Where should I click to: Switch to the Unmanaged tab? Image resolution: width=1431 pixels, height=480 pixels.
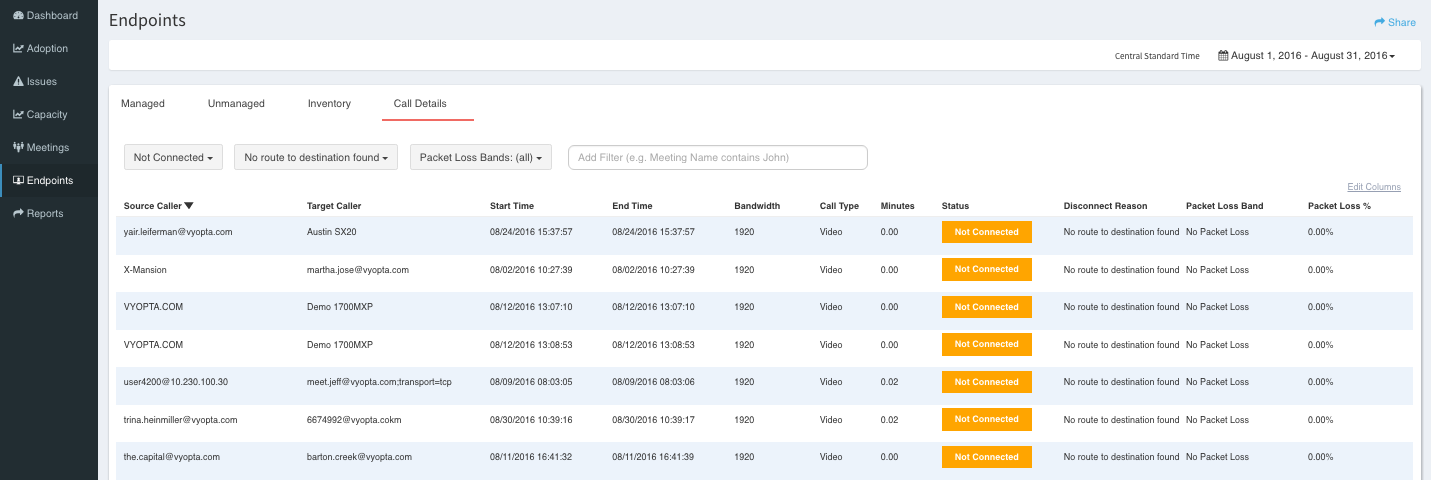tap(236, 103)
